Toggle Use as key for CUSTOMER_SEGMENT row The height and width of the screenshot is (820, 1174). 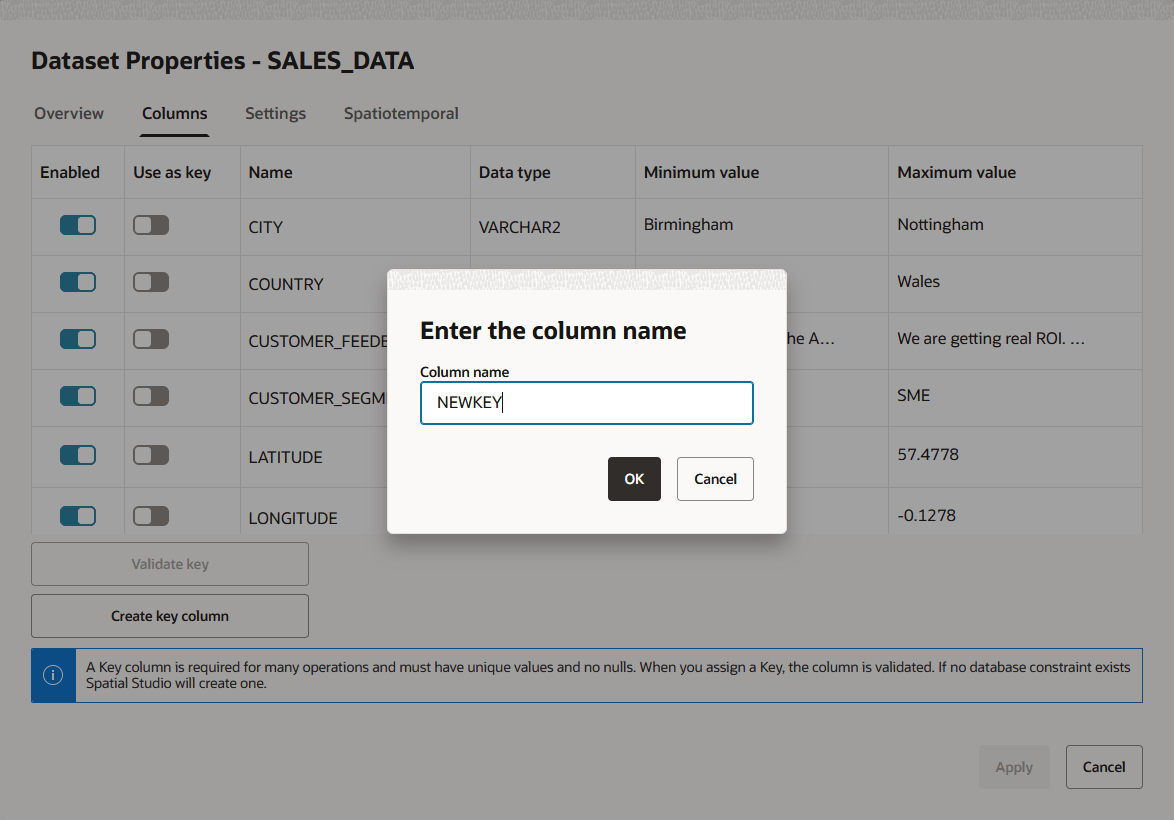click(151, 395)
